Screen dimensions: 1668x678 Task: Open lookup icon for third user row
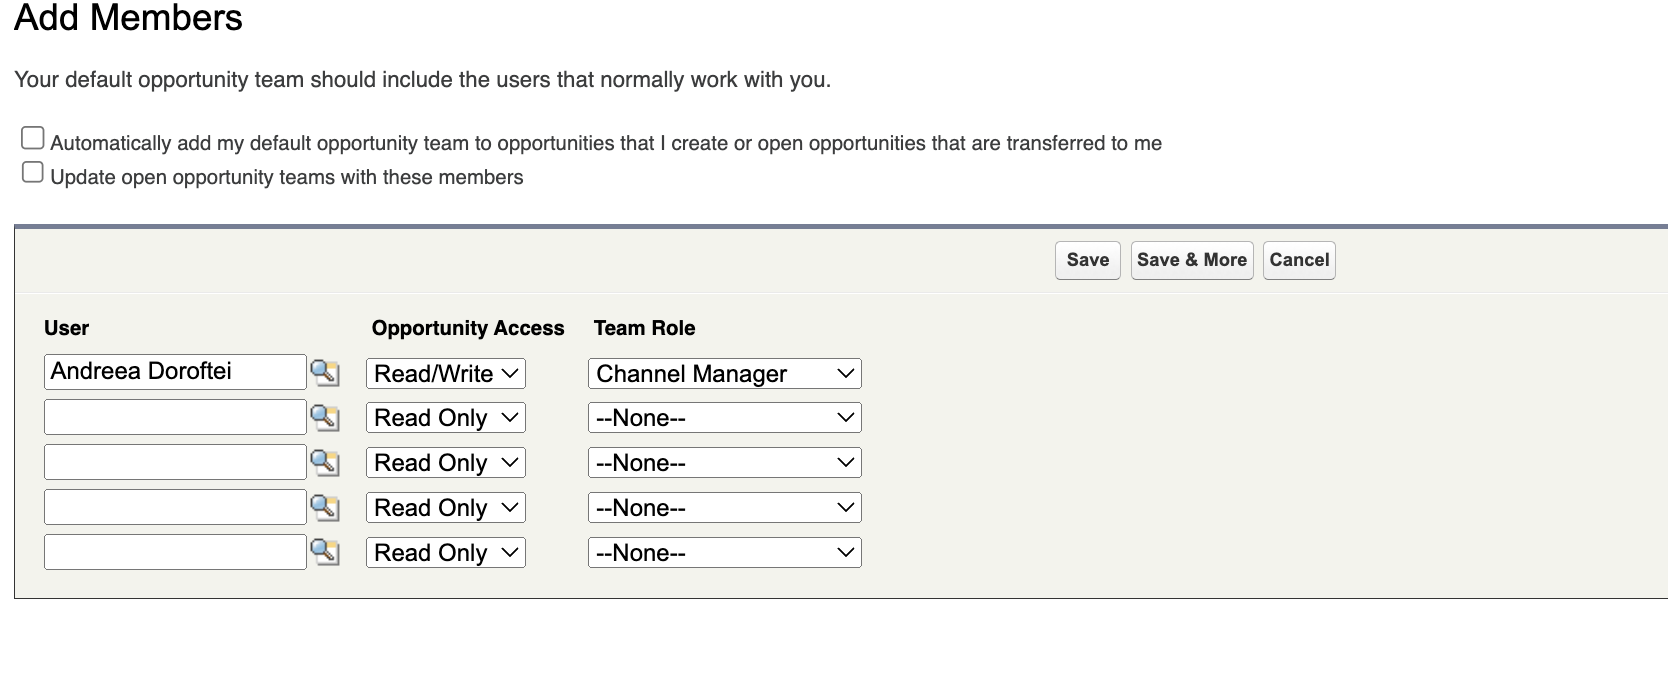[x=324, y=462]
